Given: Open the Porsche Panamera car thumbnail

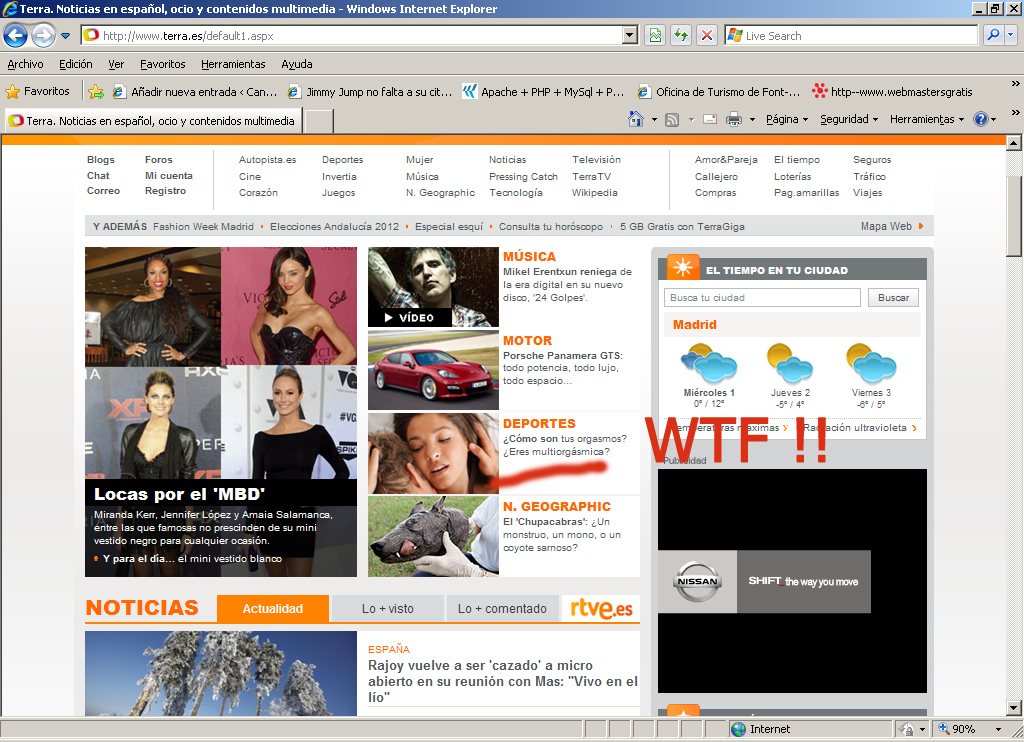Looking at the screenshot, I should (x=433, y=370).
